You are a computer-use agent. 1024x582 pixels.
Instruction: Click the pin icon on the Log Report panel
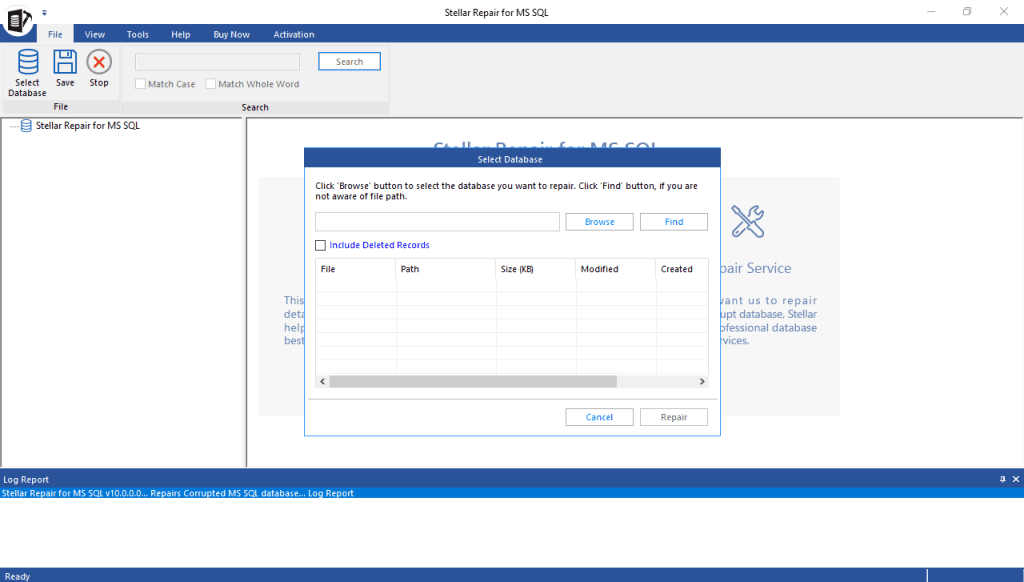[1001, 479]
